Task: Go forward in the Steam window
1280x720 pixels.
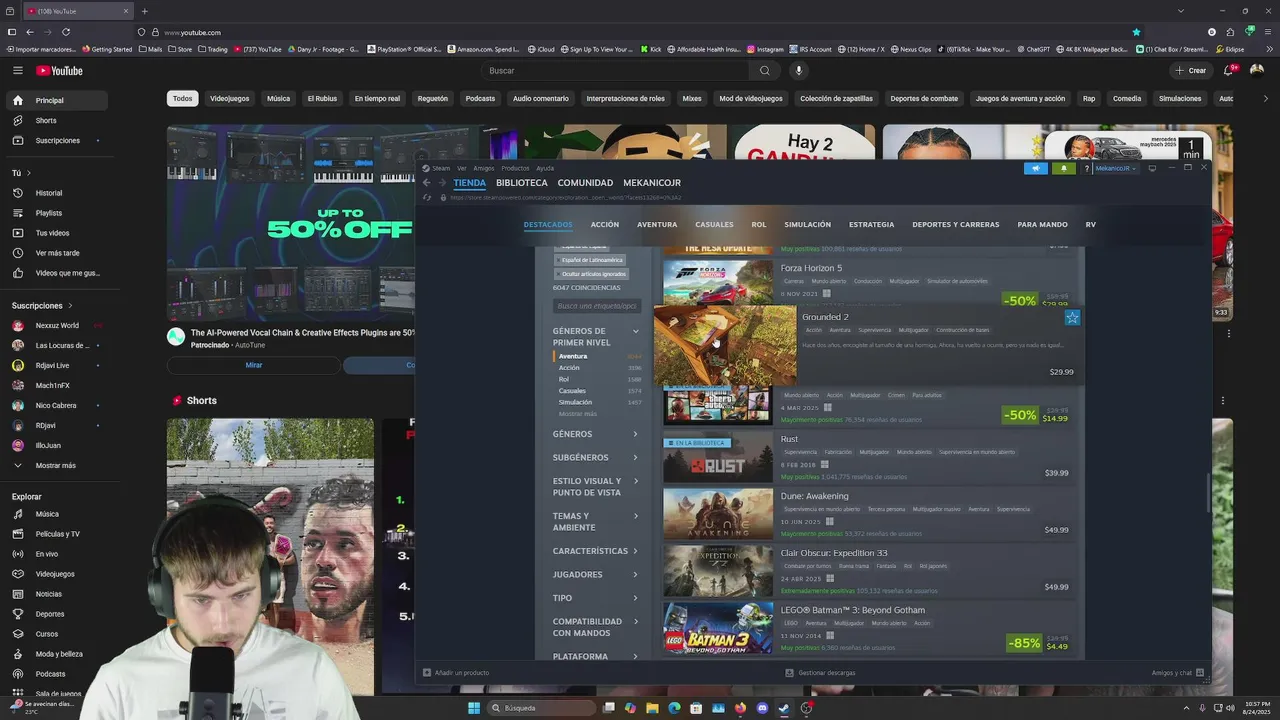Action: click(442, 183)
